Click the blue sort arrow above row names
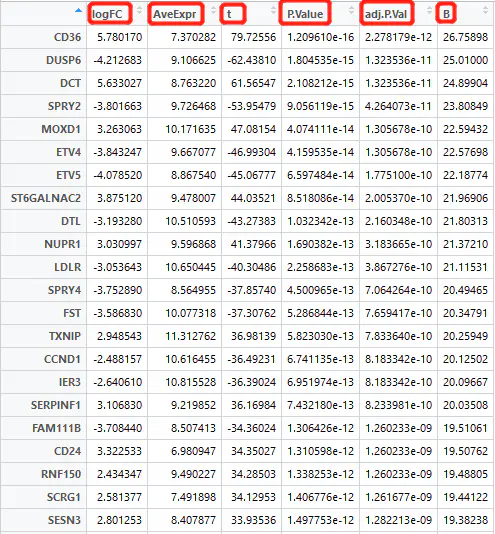 click(79, 11)
